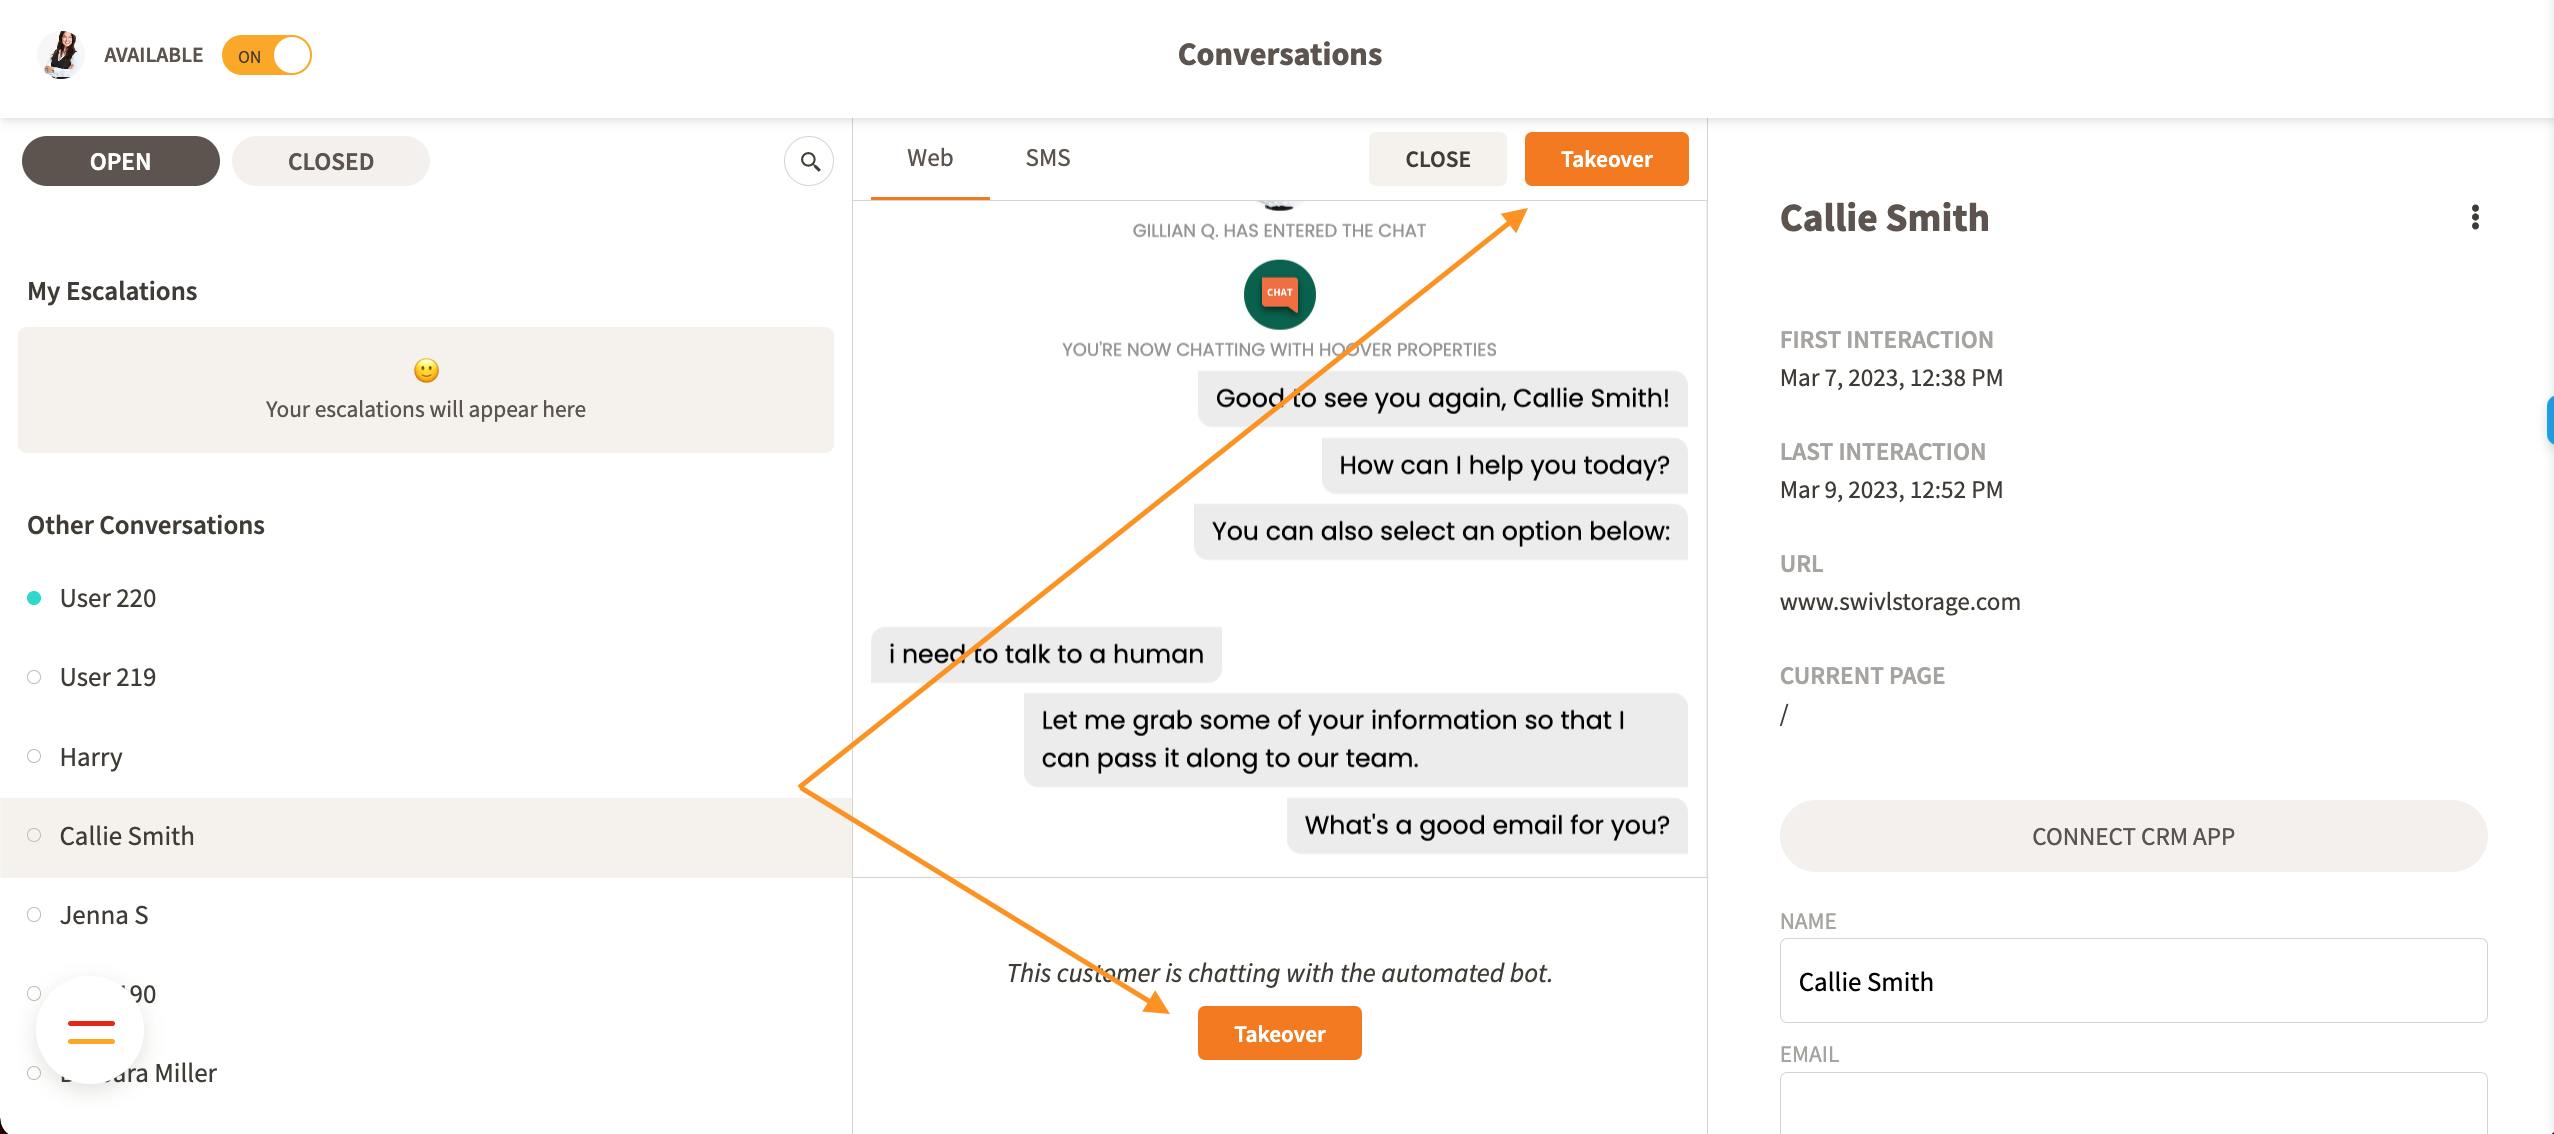The image size is (2554, 1134).
Task: Select the Web tab
Action: tap(929, 158)
